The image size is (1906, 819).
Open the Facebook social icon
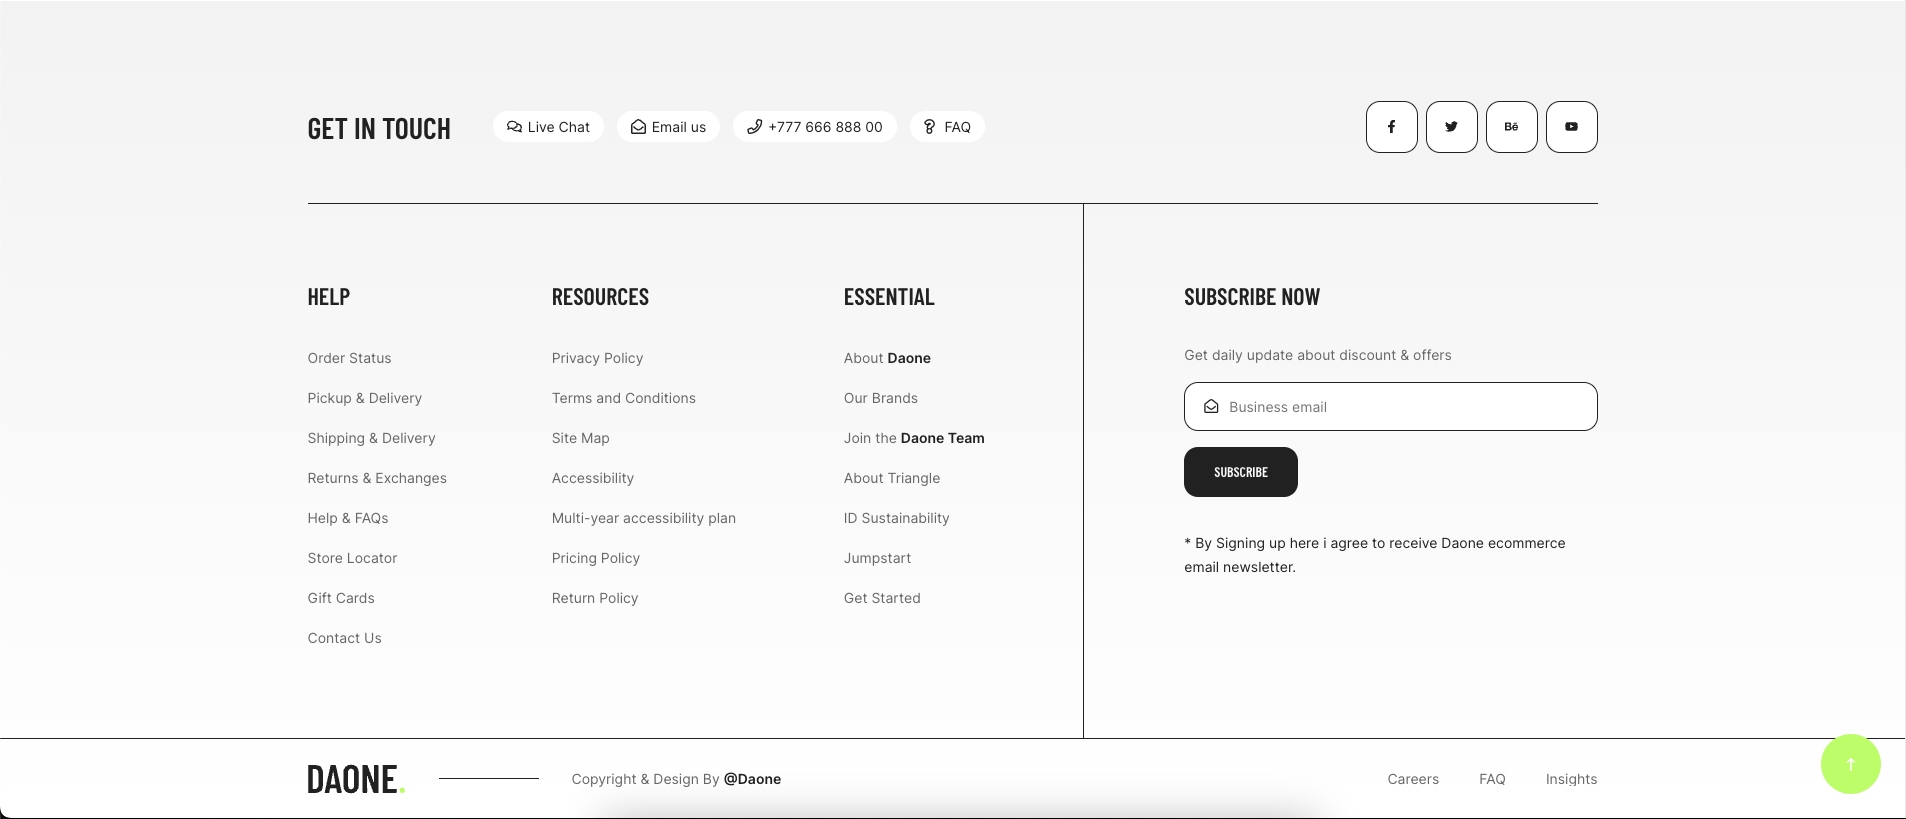point(1391,127)
